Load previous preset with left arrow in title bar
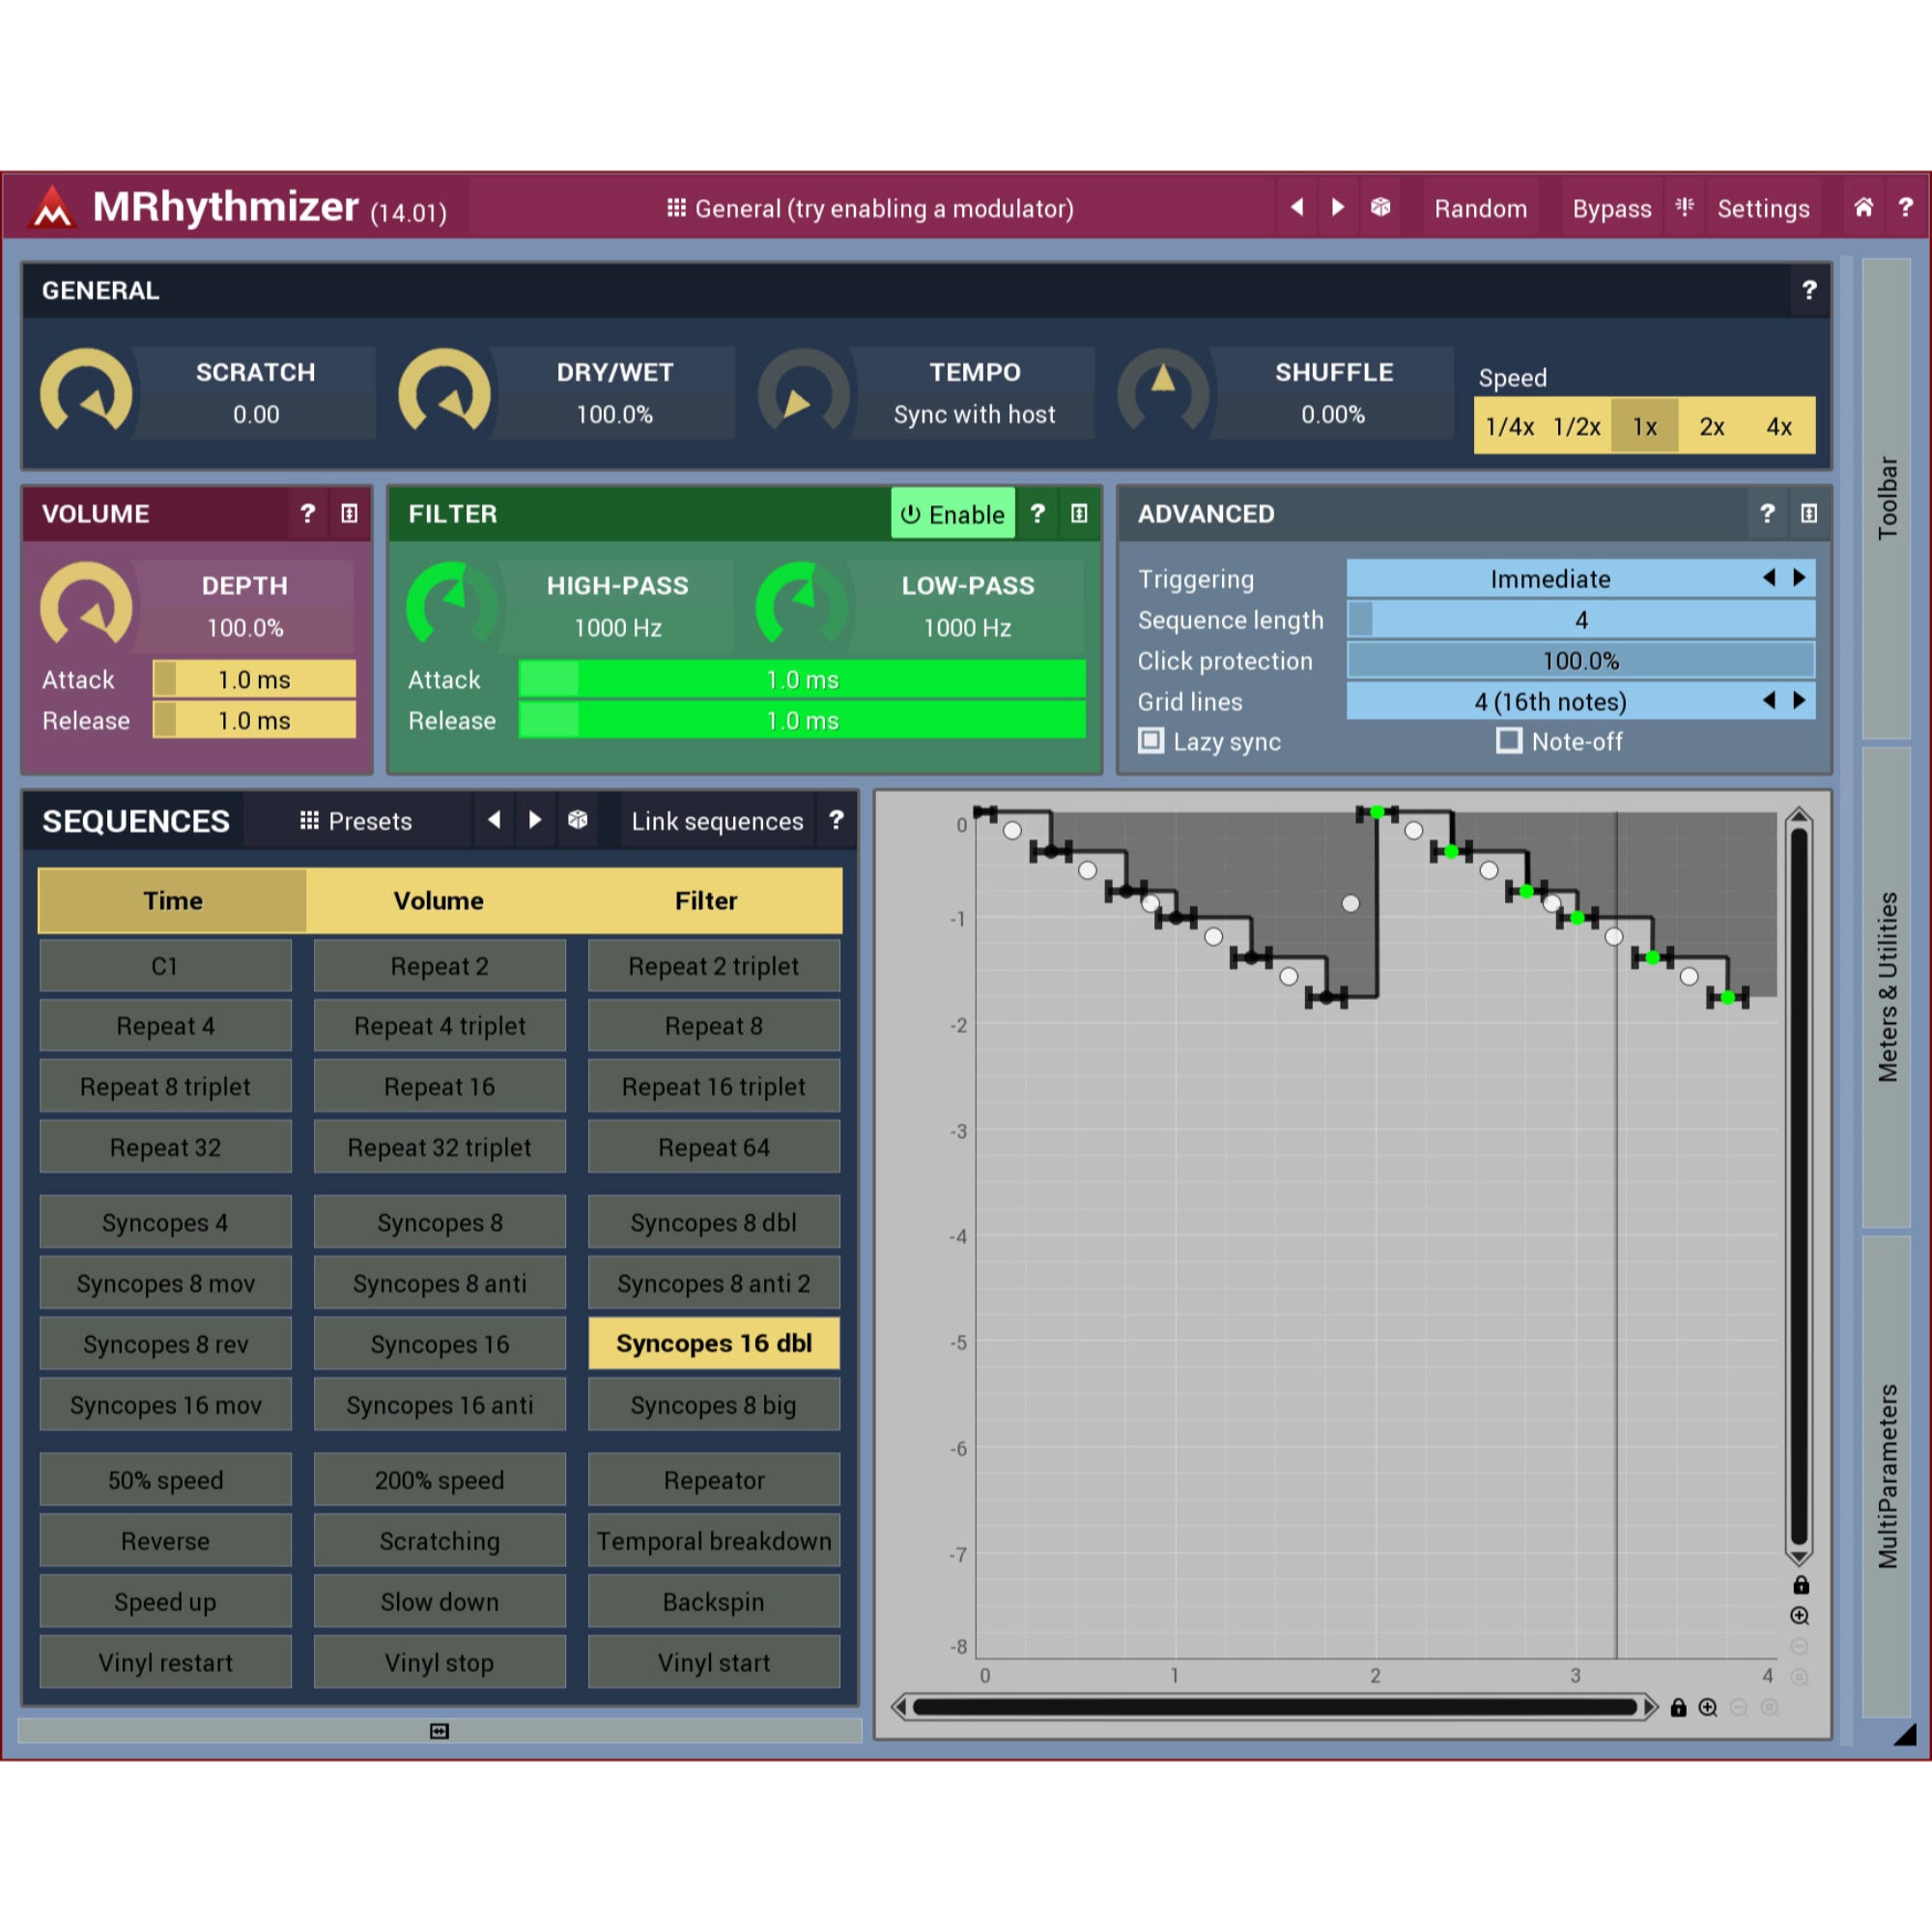This screenshot has height=1932, width=1932. pos(1297,207)
